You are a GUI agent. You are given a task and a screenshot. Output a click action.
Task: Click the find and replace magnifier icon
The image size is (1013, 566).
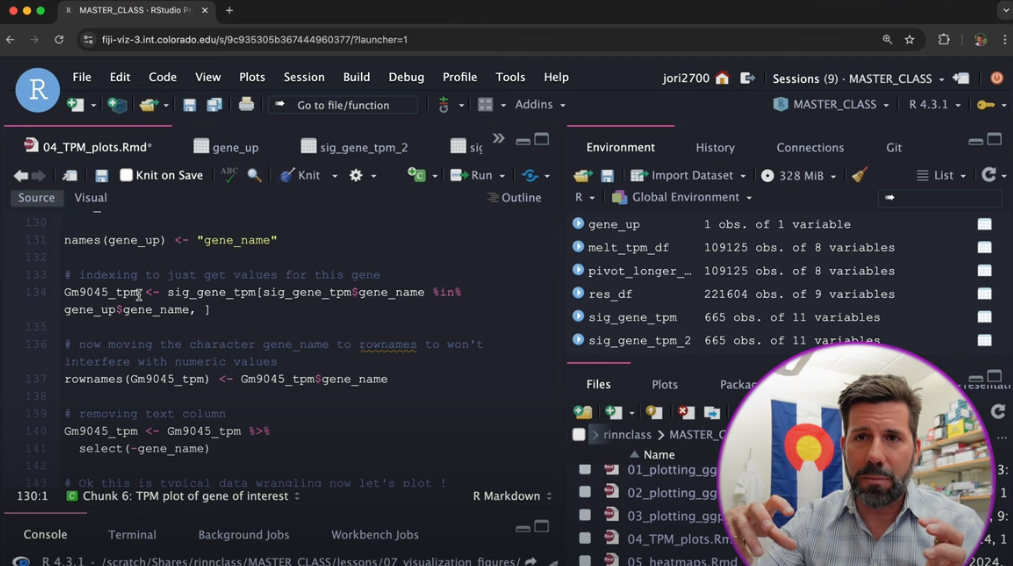coord(255,175)
